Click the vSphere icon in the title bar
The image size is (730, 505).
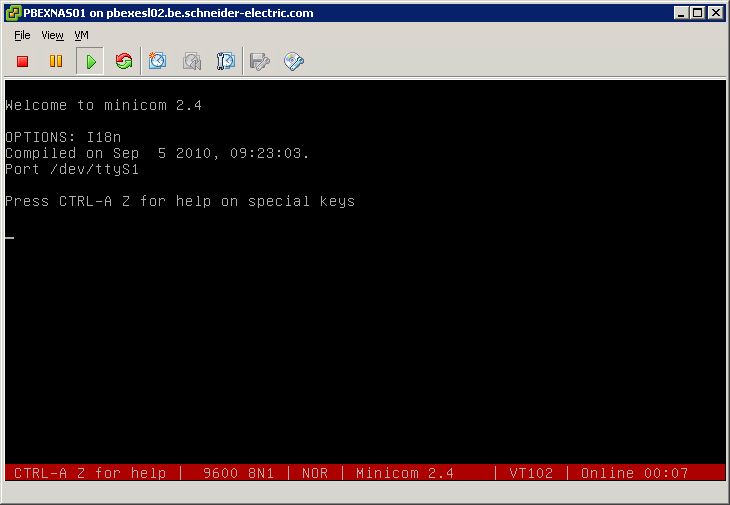[x=12, y=13]
